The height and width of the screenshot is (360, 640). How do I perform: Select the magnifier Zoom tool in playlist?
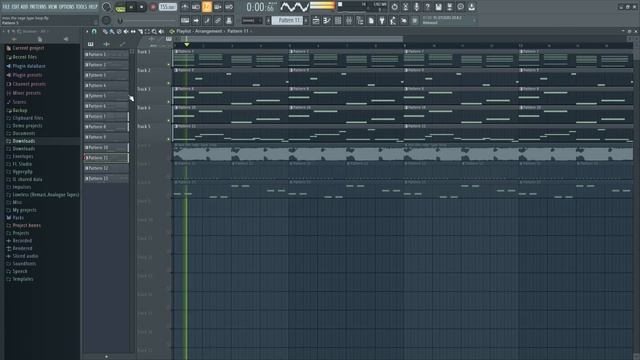(154, 31)
